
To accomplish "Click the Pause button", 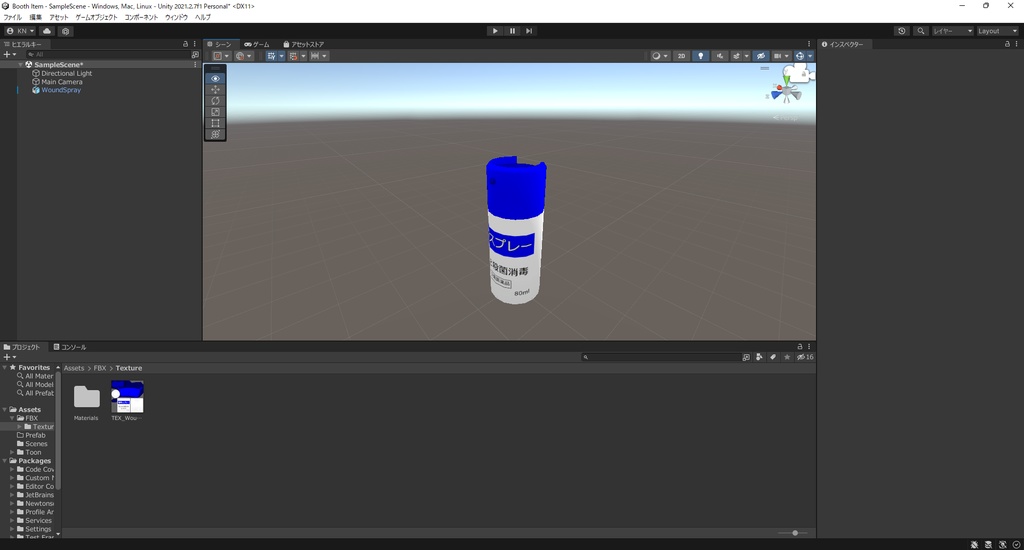I will point(512,31).
